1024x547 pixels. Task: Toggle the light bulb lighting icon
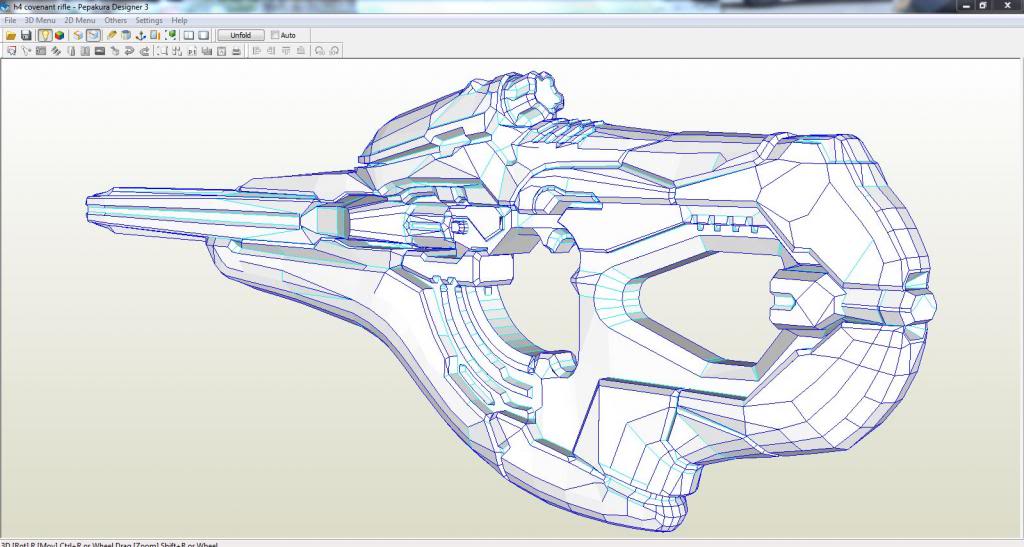coord(45,35)
